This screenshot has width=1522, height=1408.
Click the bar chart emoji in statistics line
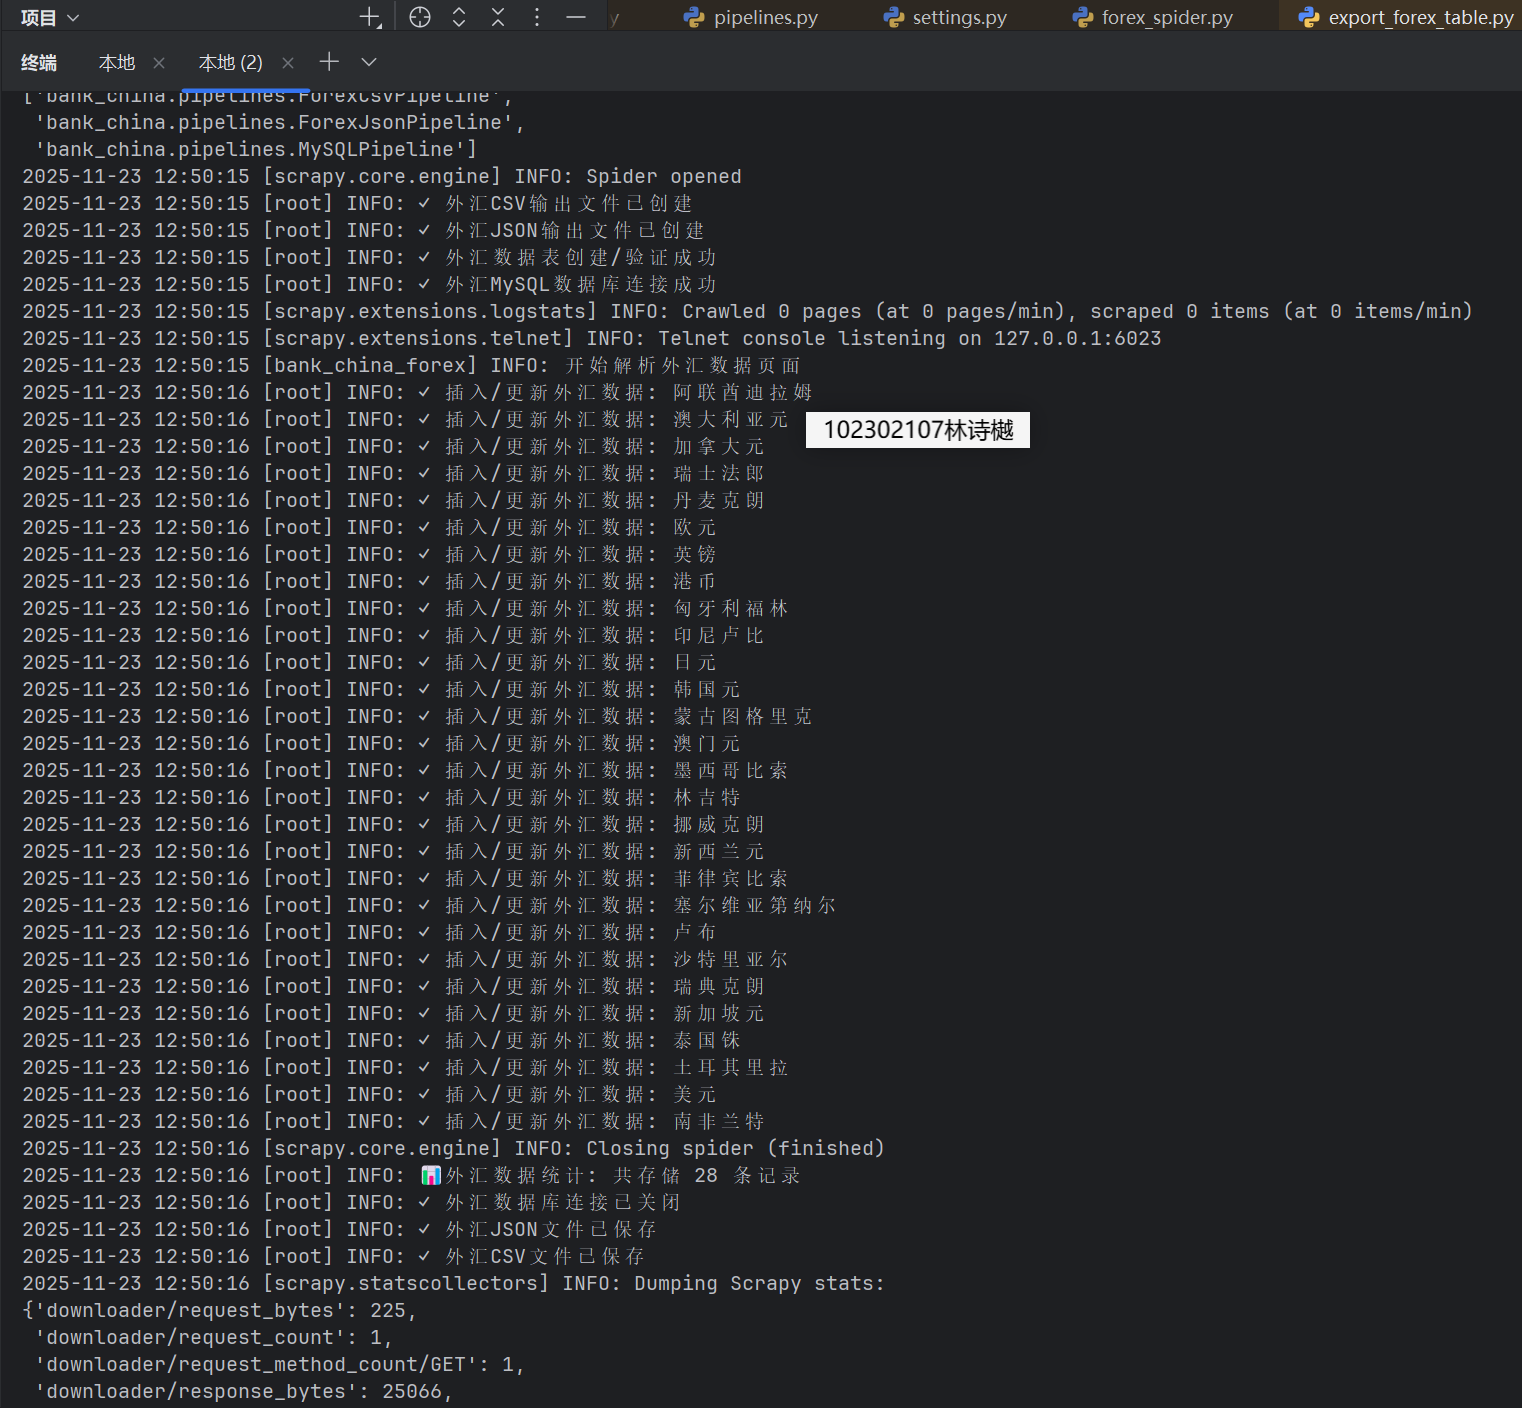click(x=431, y=1175)
